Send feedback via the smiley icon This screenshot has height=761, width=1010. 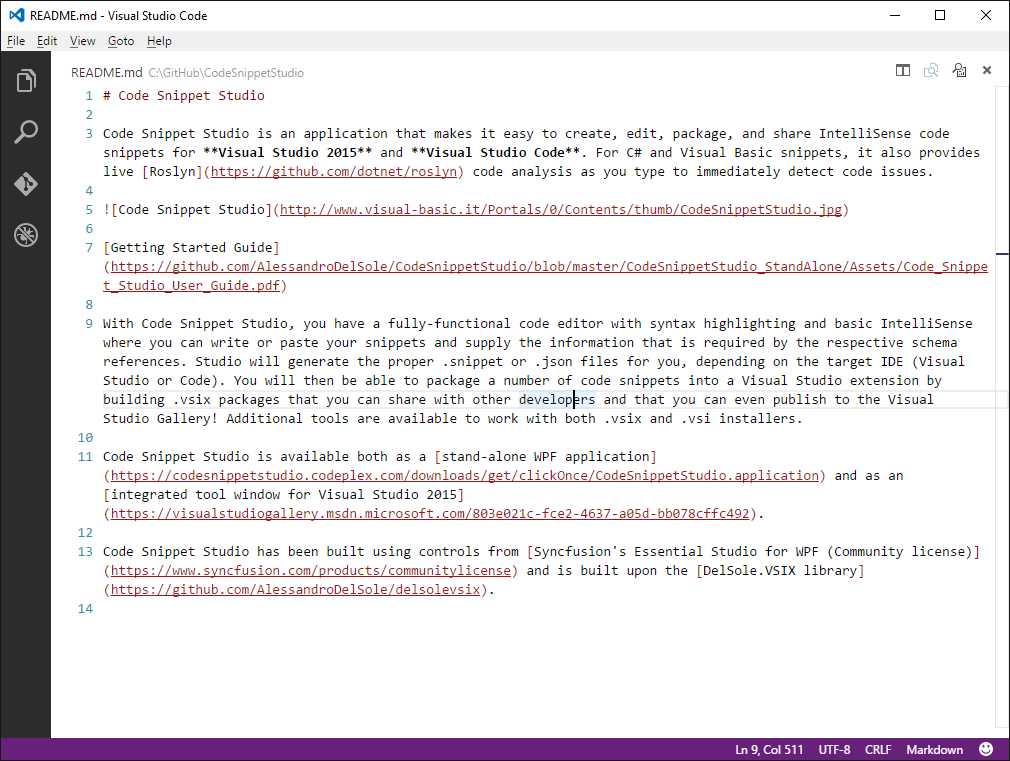pos(986,749)
